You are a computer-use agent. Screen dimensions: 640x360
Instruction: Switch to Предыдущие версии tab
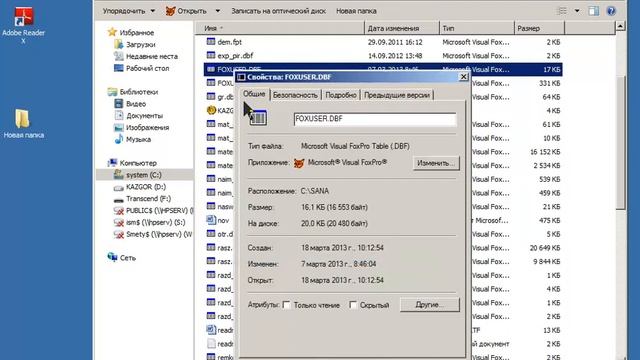tap(397, 95)
